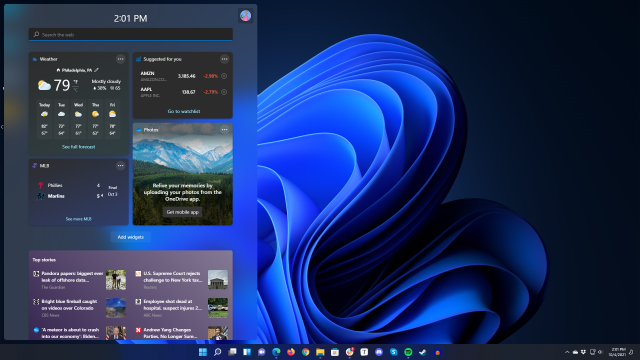Open Slack with notification badge

click(350, 352)
